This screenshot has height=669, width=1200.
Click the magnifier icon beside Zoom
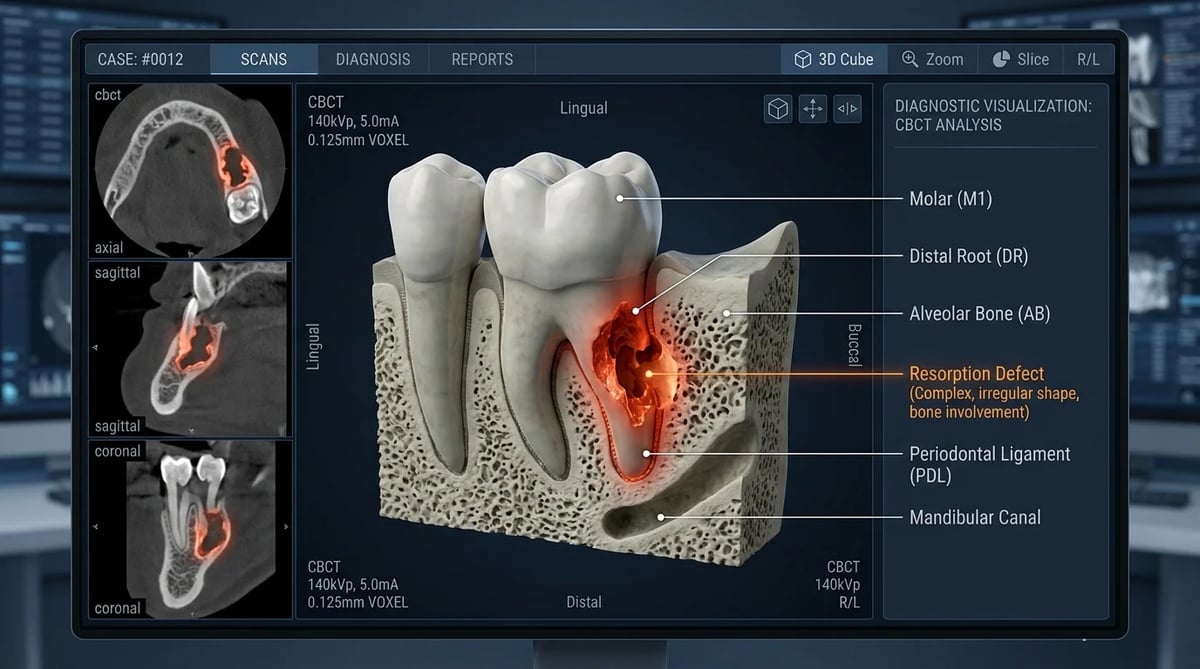click(910, 59)
